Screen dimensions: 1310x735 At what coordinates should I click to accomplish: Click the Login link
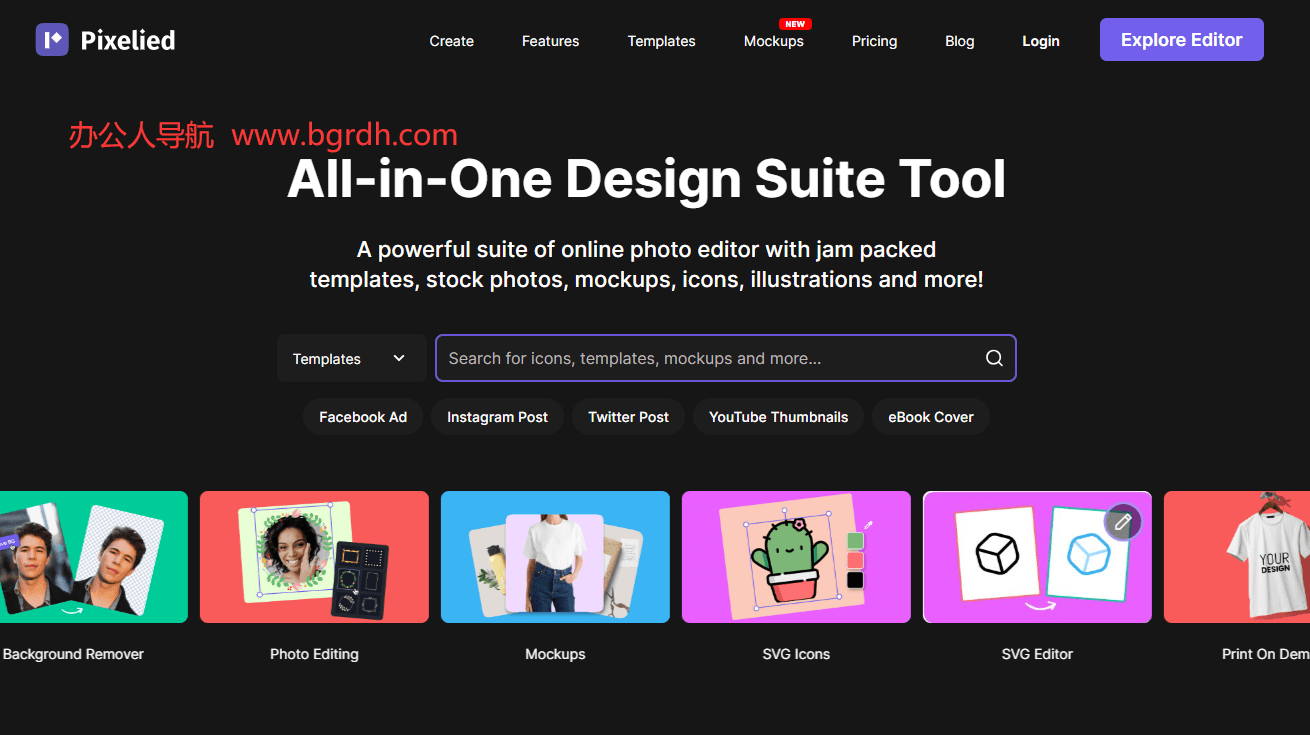(1040, 41)
